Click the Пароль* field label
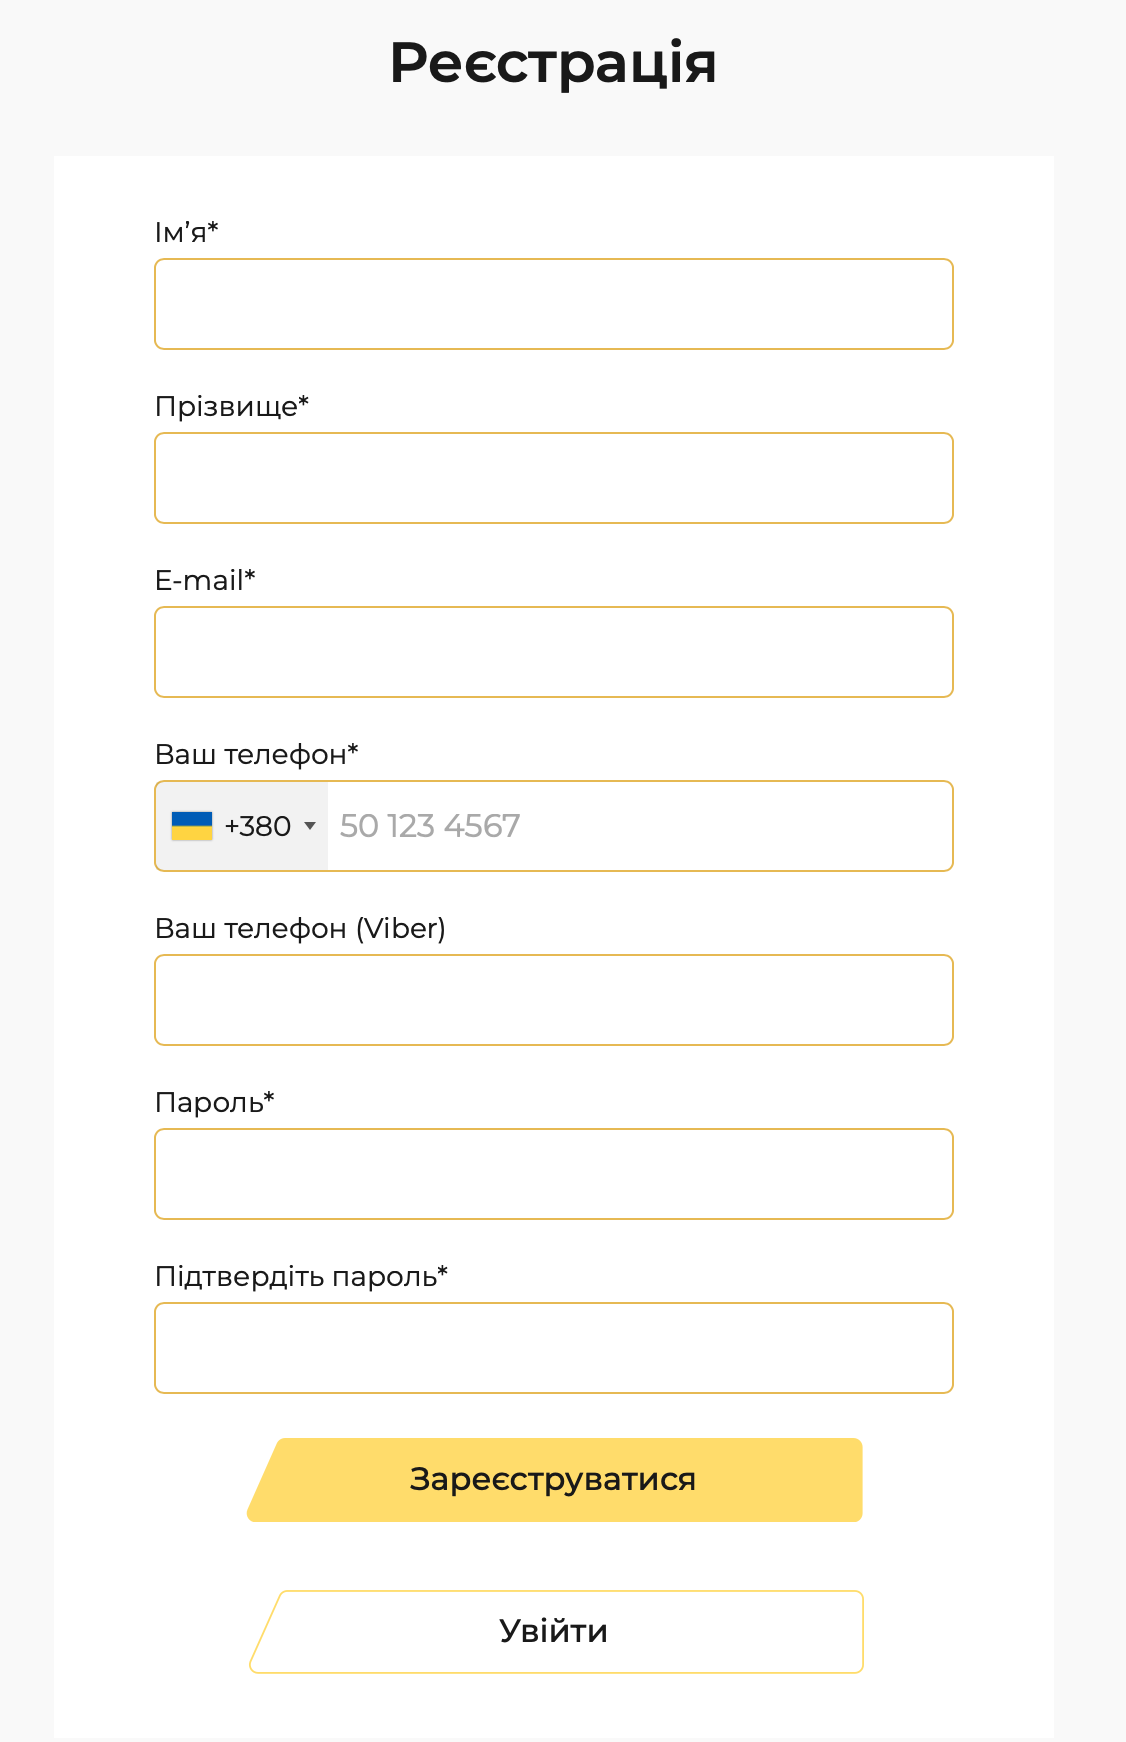 point(215,1102)
